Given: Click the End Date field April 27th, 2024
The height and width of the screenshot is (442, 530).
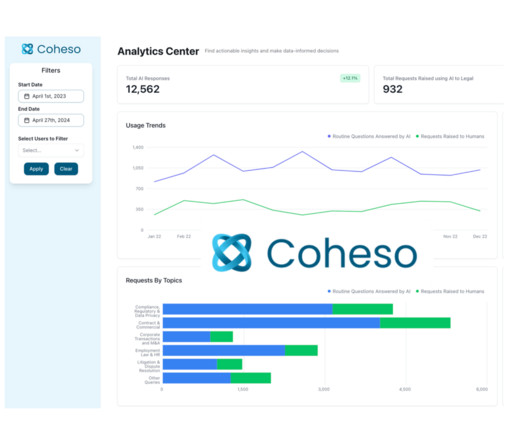Looking at the screenshot, I should click(x=51, y=120).
